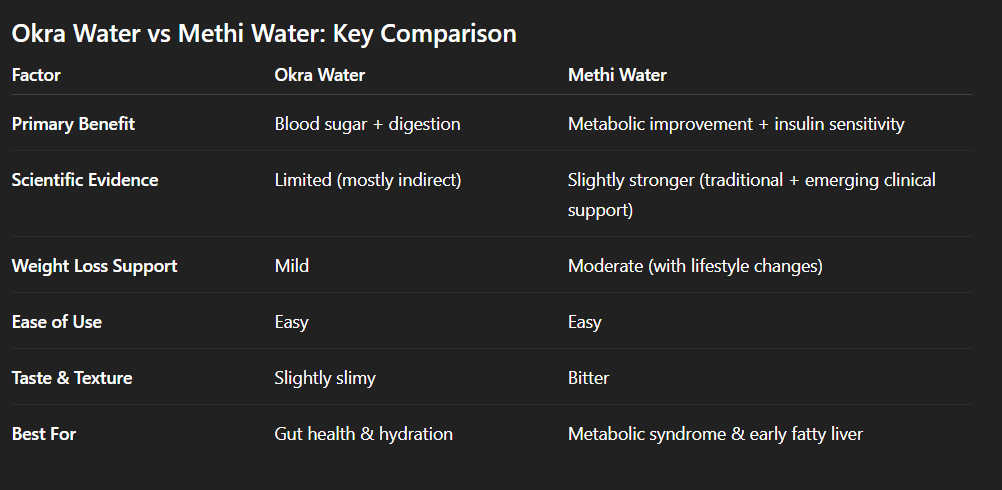The image size is (1002, 490).
Task: Select the "Factor" column header
Action: [x=36, y=75]
